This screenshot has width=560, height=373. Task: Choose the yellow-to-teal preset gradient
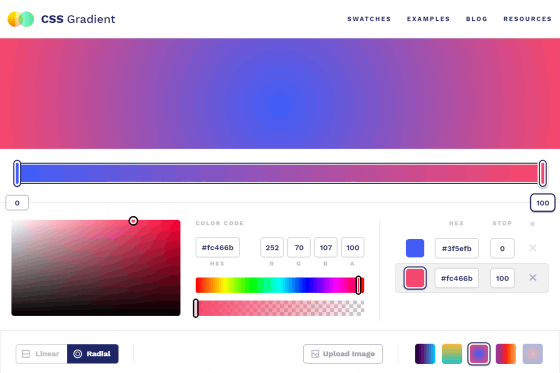(452, 354)
